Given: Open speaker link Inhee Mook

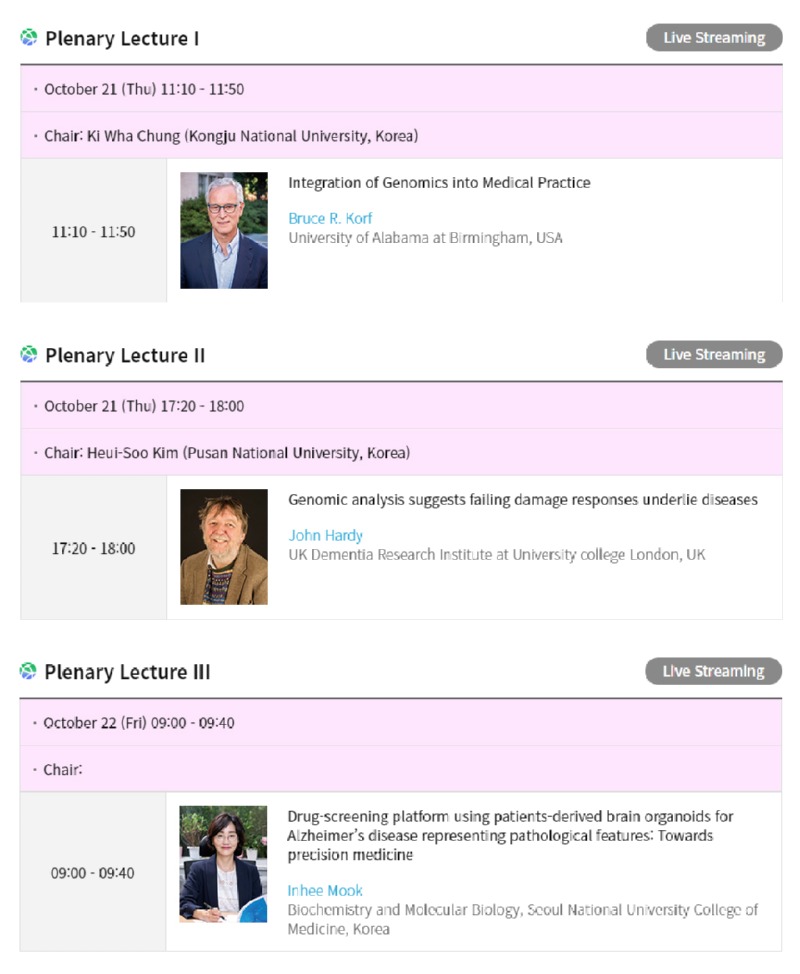Looking at the screenshot, I should (x=325, y=891).
